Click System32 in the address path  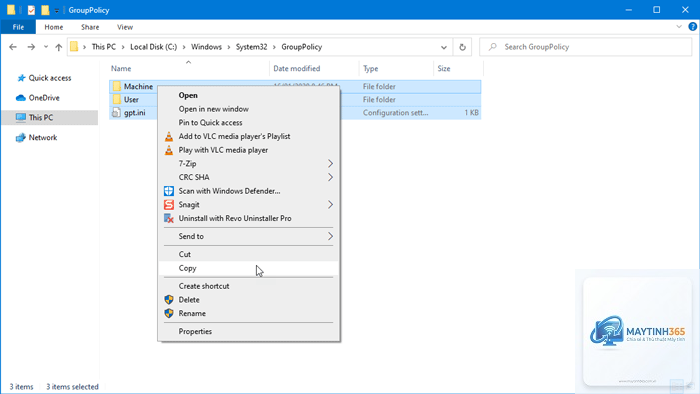pos(251,47)
